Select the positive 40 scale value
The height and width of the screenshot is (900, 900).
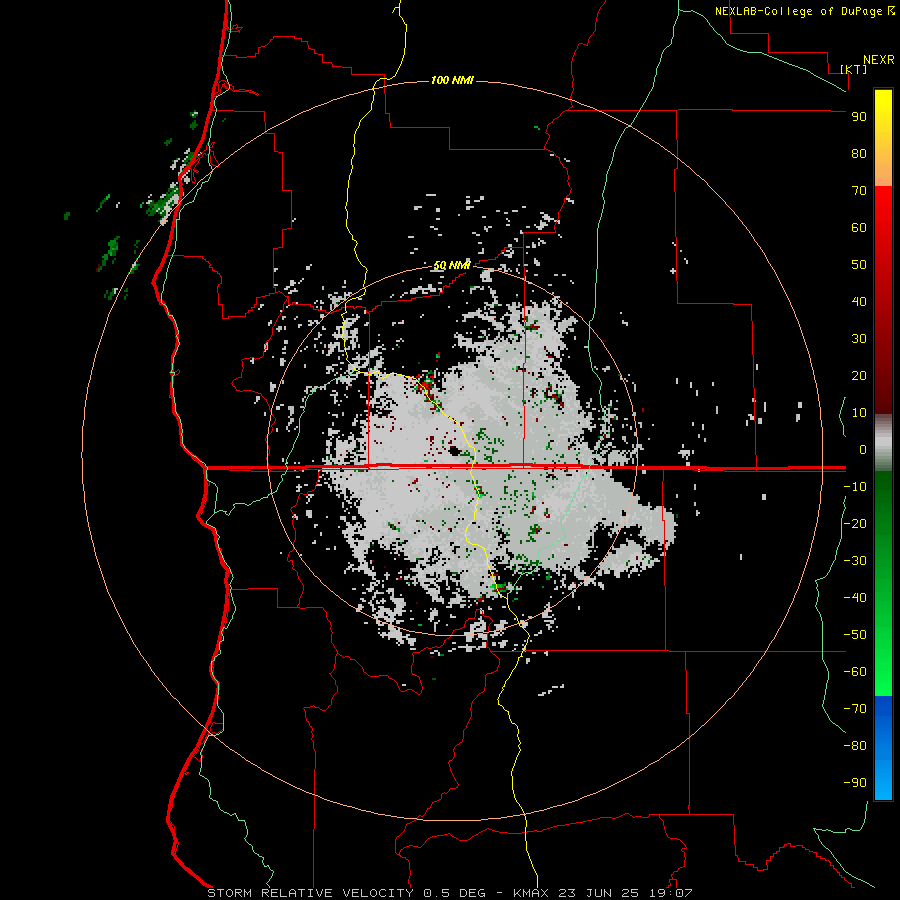pos(859,301)
